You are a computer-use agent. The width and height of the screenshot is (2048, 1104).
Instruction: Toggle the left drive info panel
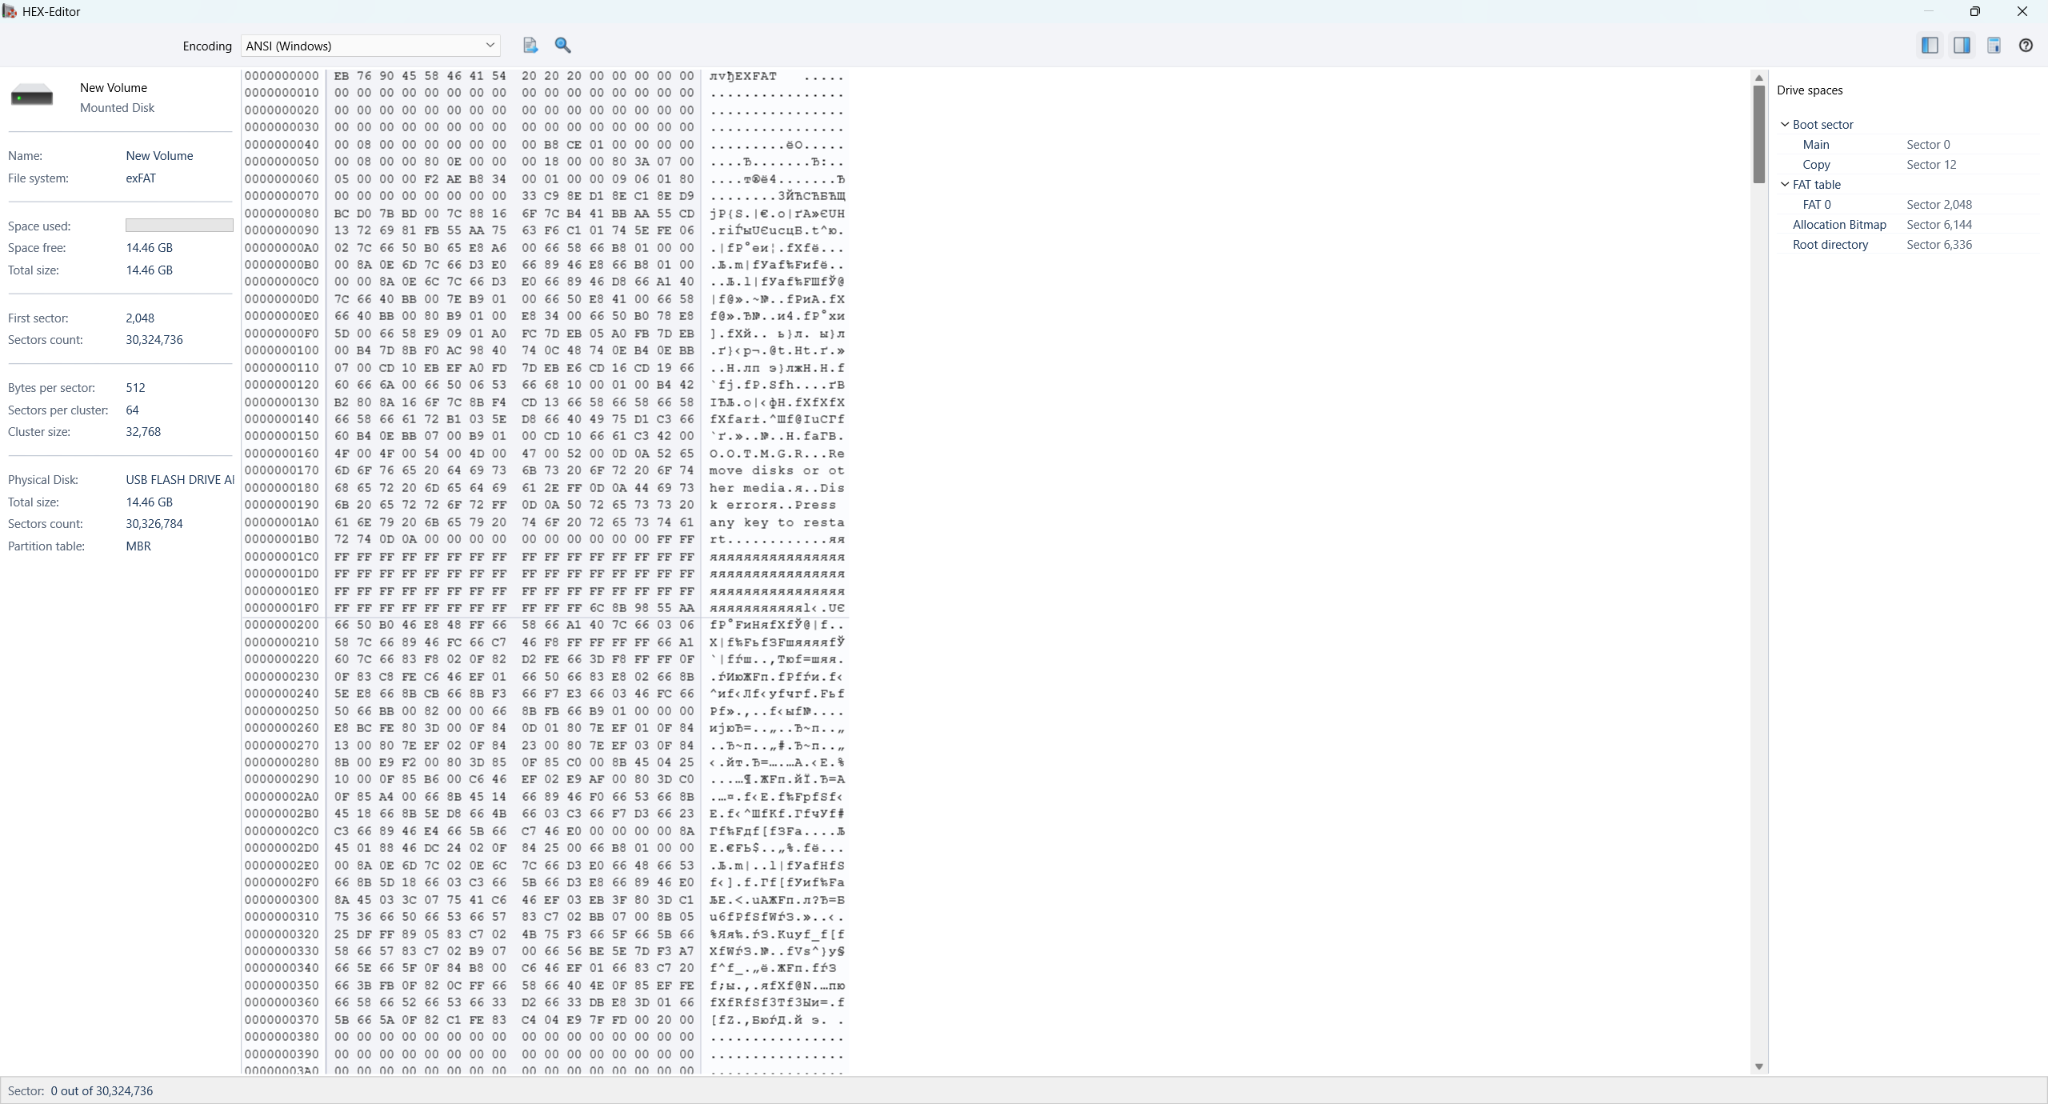(1930, 45)
